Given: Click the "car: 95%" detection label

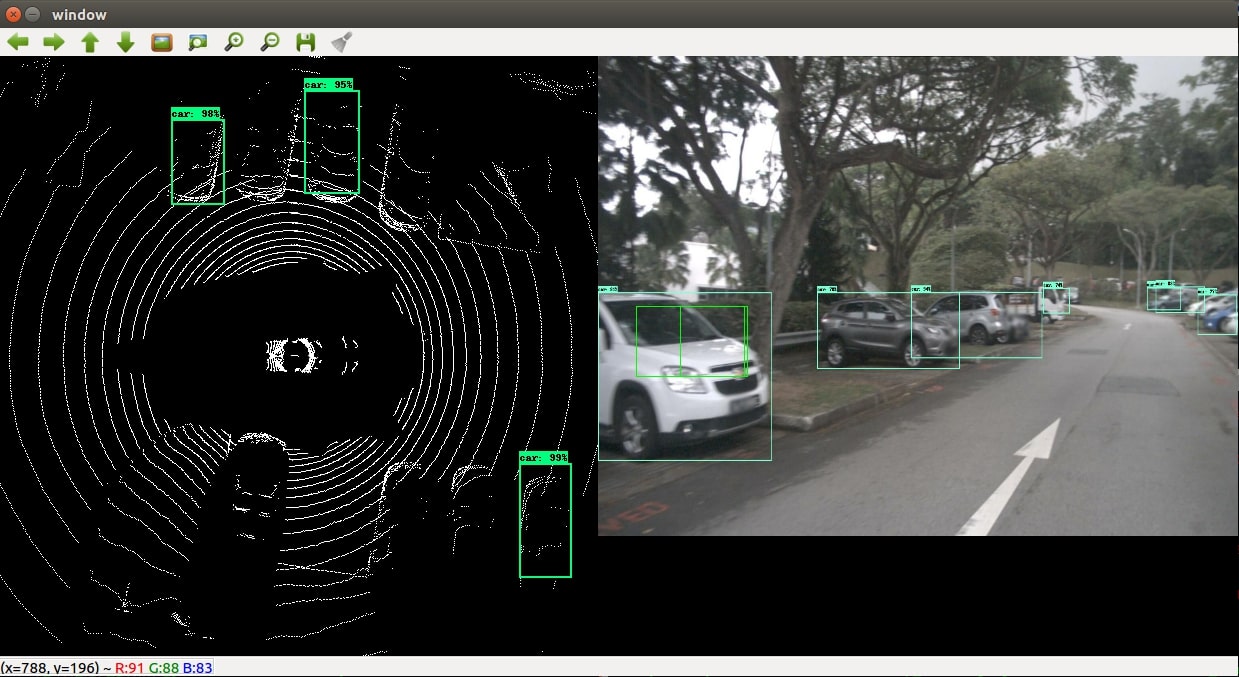Looking at the screenshot, I should click(329, 85).
